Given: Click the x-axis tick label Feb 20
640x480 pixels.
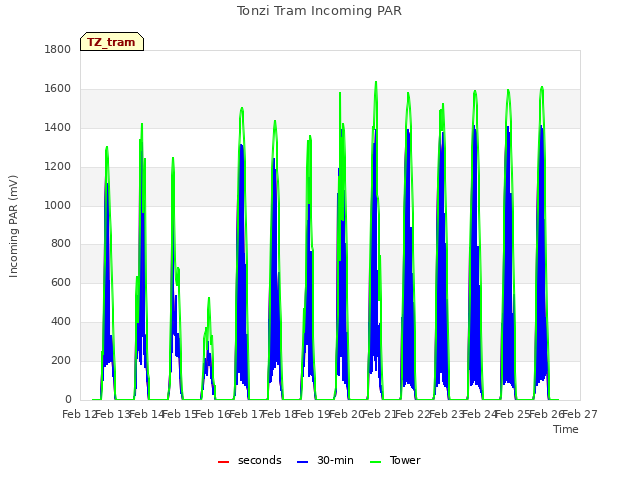Looking at the screenshot, I should 347,415.
